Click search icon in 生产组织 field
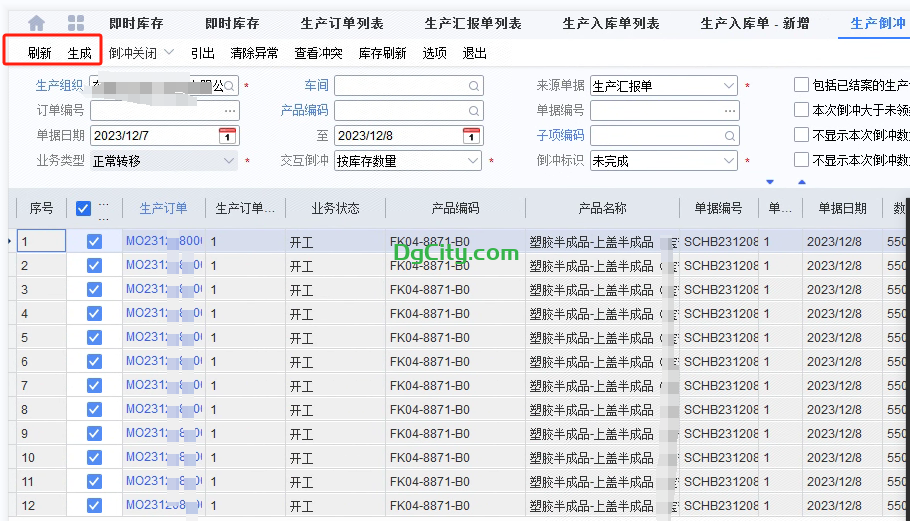 (x=230, y=86)
